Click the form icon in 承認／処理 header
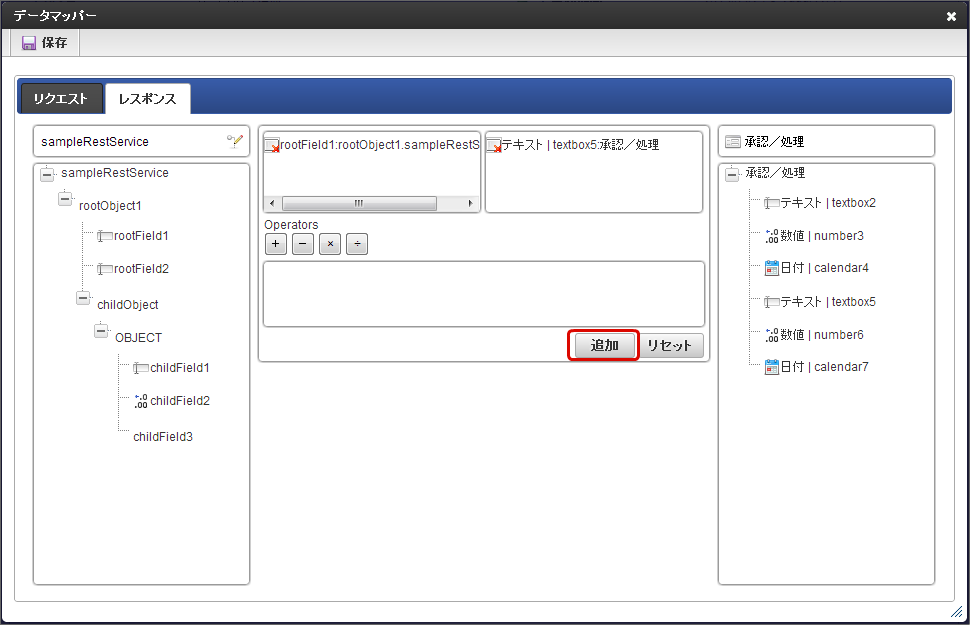This screenshot has width=970, height=625. [732, 142]
